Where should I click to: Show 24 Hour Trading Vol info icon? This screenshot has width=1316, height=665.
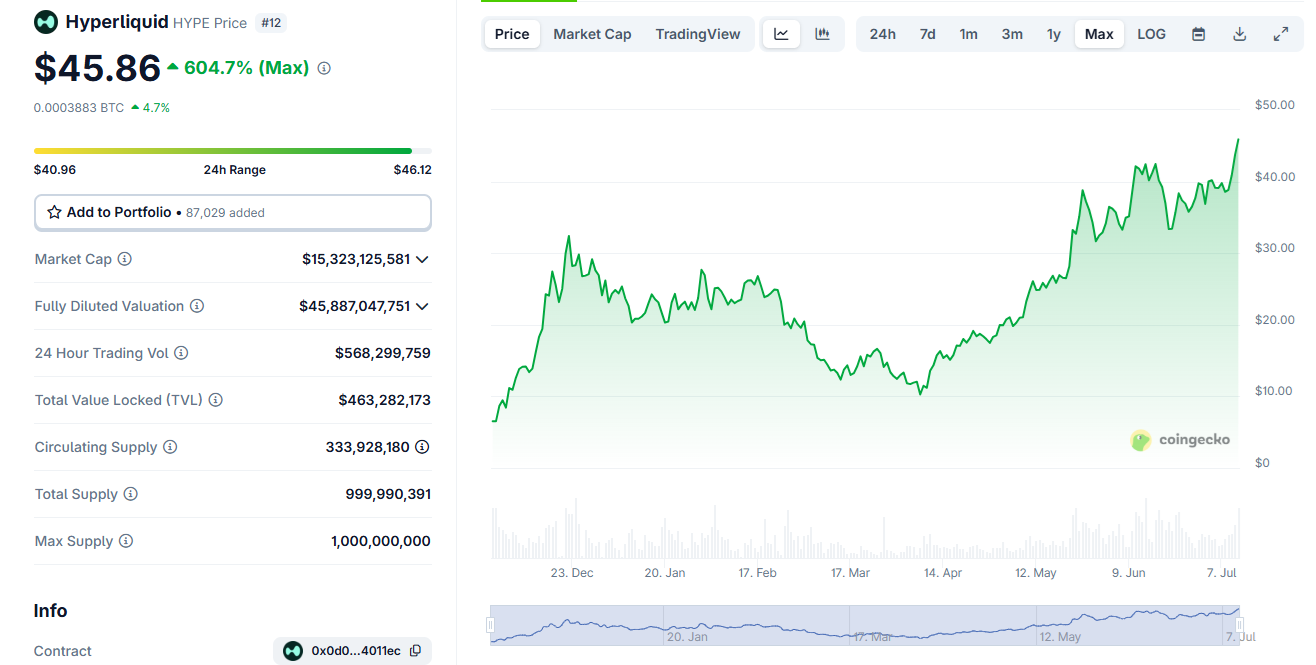click(181, 353)
